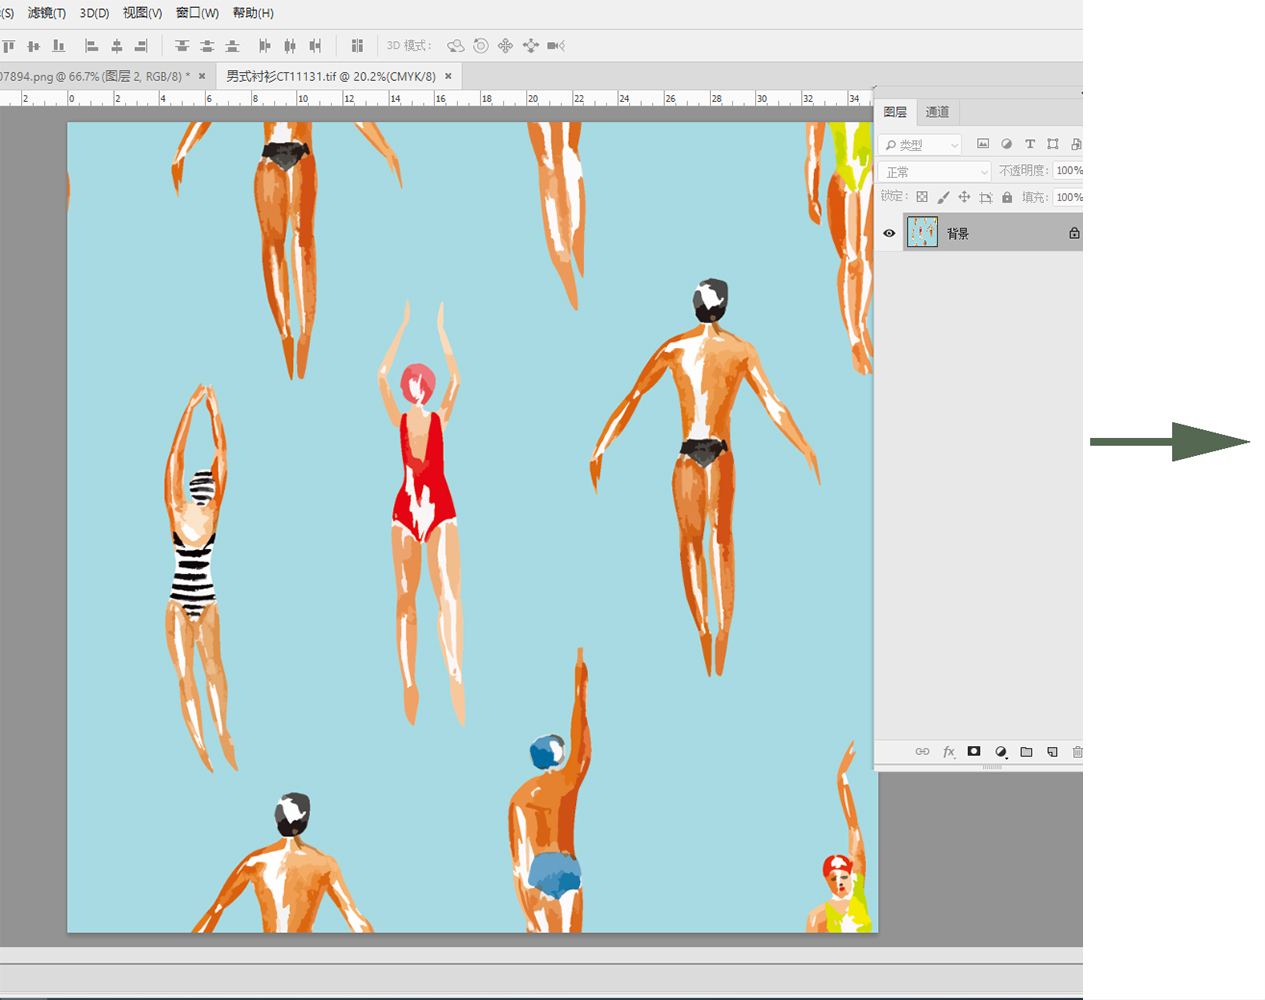Click the link layers icon
The width and height of the screenshot is (1265, 1000).
[922, 752]
